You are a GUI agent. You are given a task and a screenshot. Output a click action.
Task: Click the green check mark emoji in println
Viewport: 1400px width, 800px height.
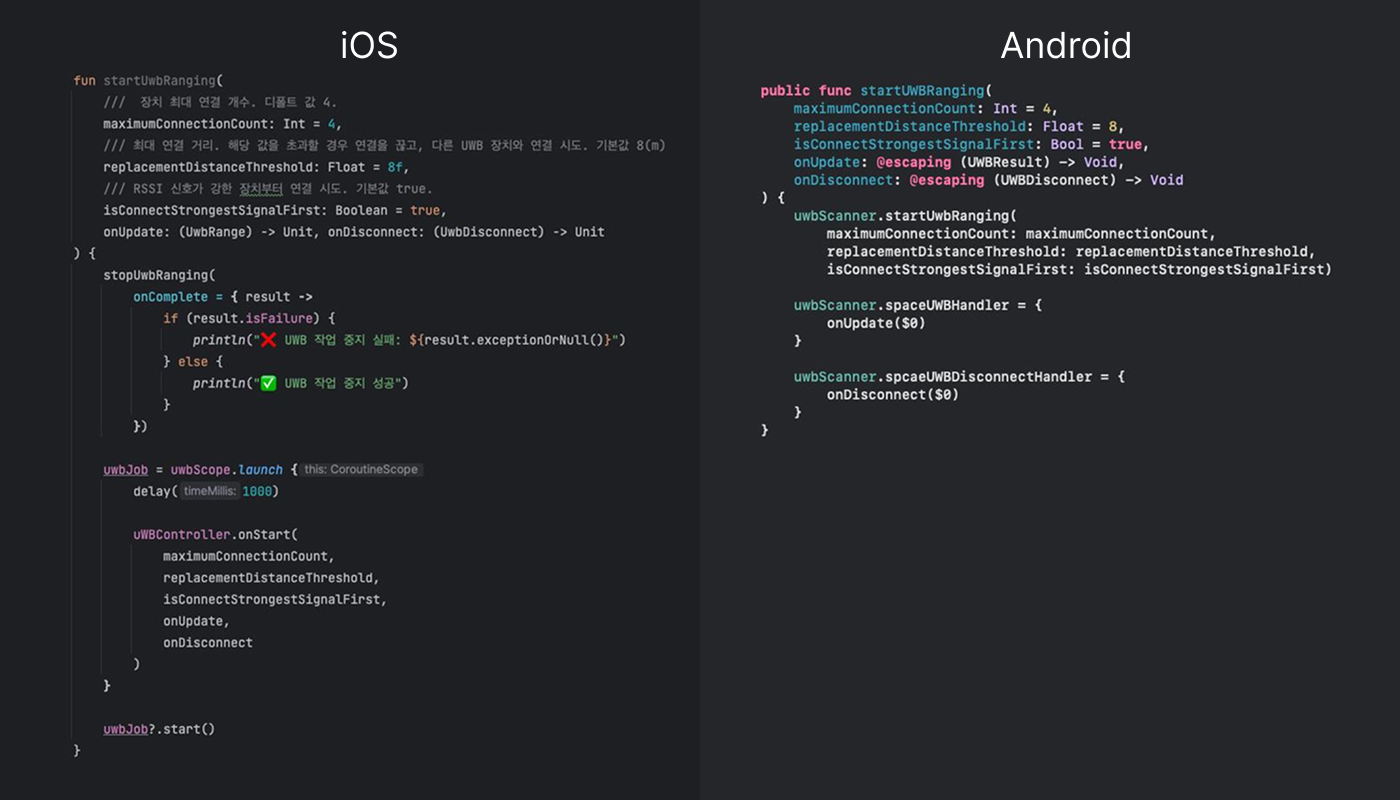268,383
